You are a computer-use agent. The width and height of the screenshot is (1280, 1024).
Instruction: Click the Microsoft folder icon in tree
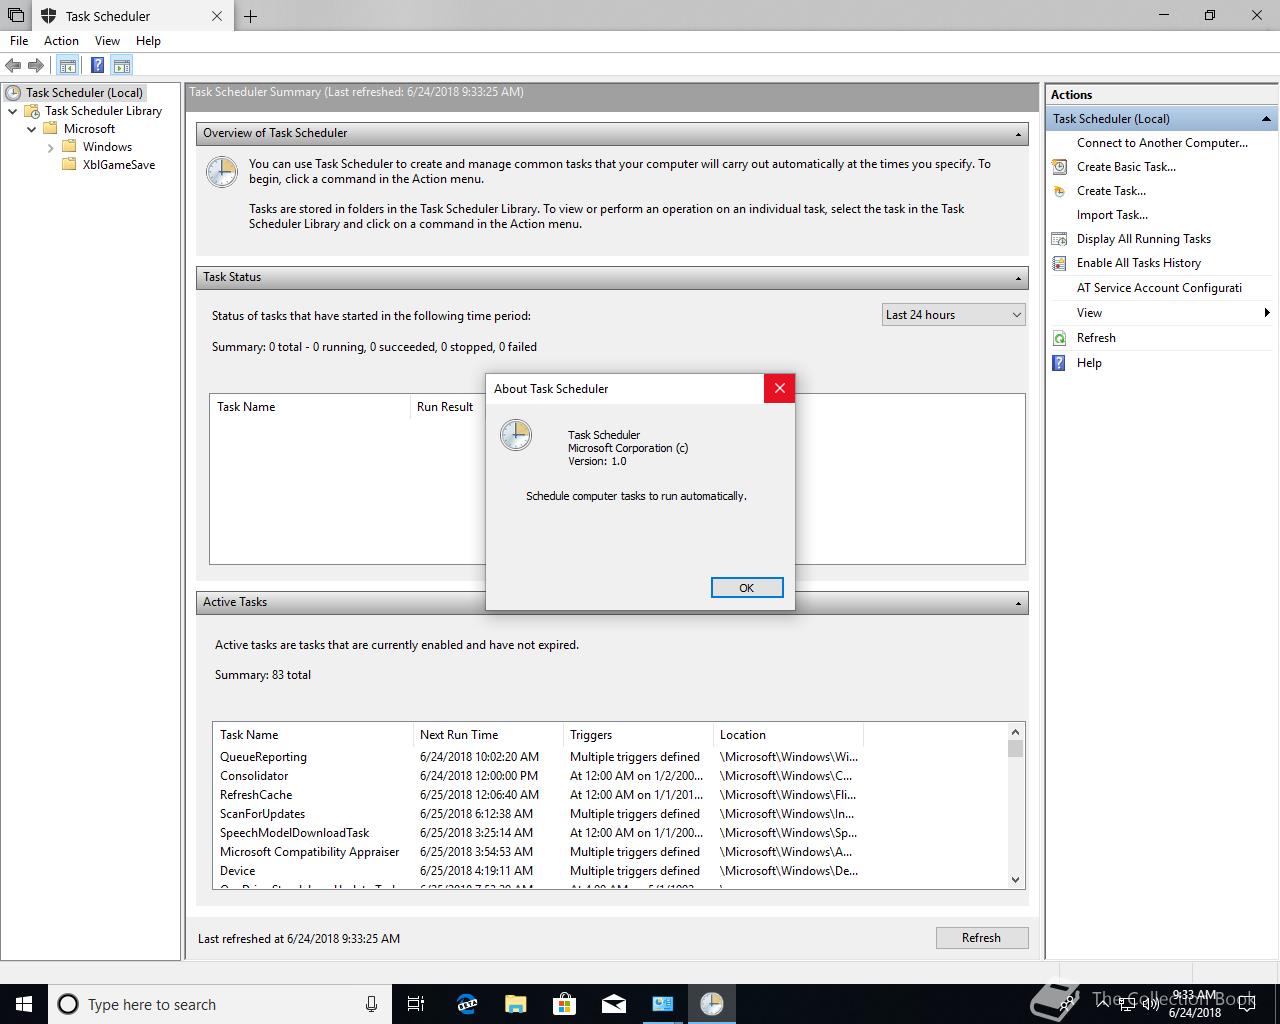tap(51, 129)
